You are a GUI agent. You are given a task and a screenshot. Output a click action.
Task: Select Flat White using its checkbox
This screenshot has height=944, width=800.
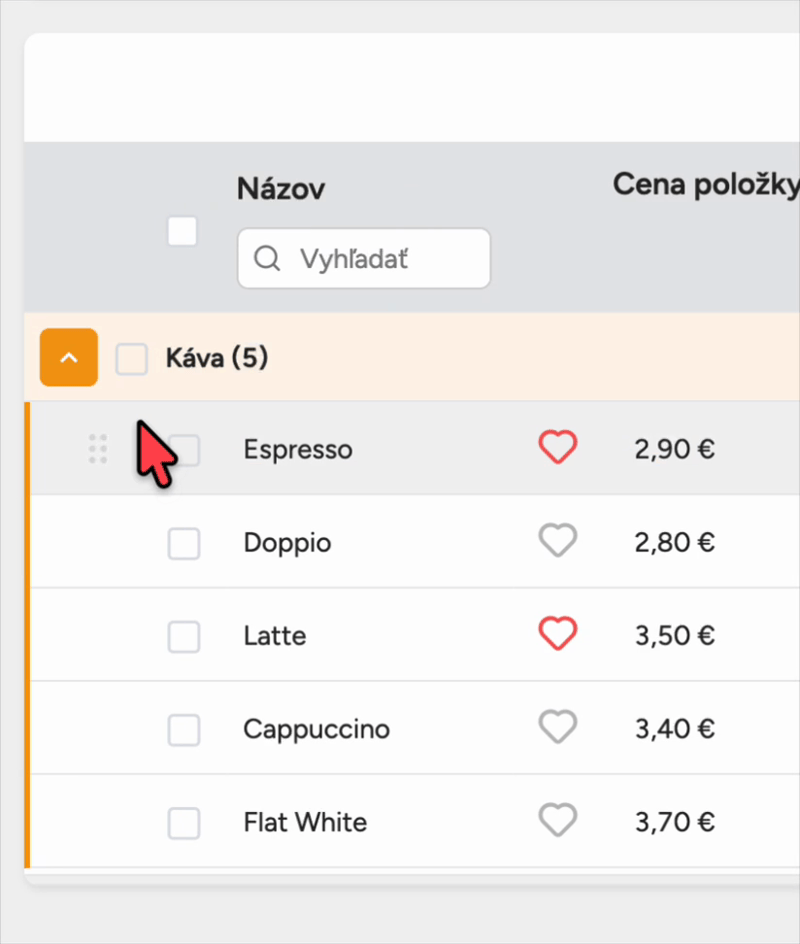point(184,824)
